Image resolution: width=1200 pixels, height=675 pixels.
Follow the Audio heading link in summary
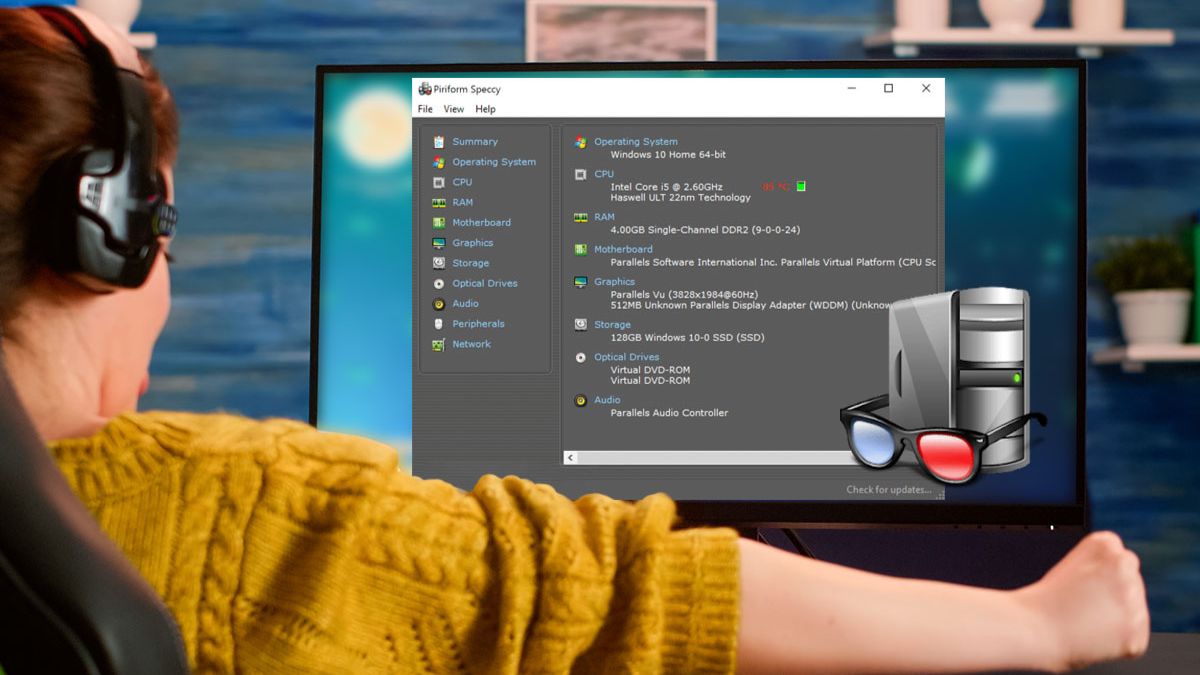(x=607, y=400)
